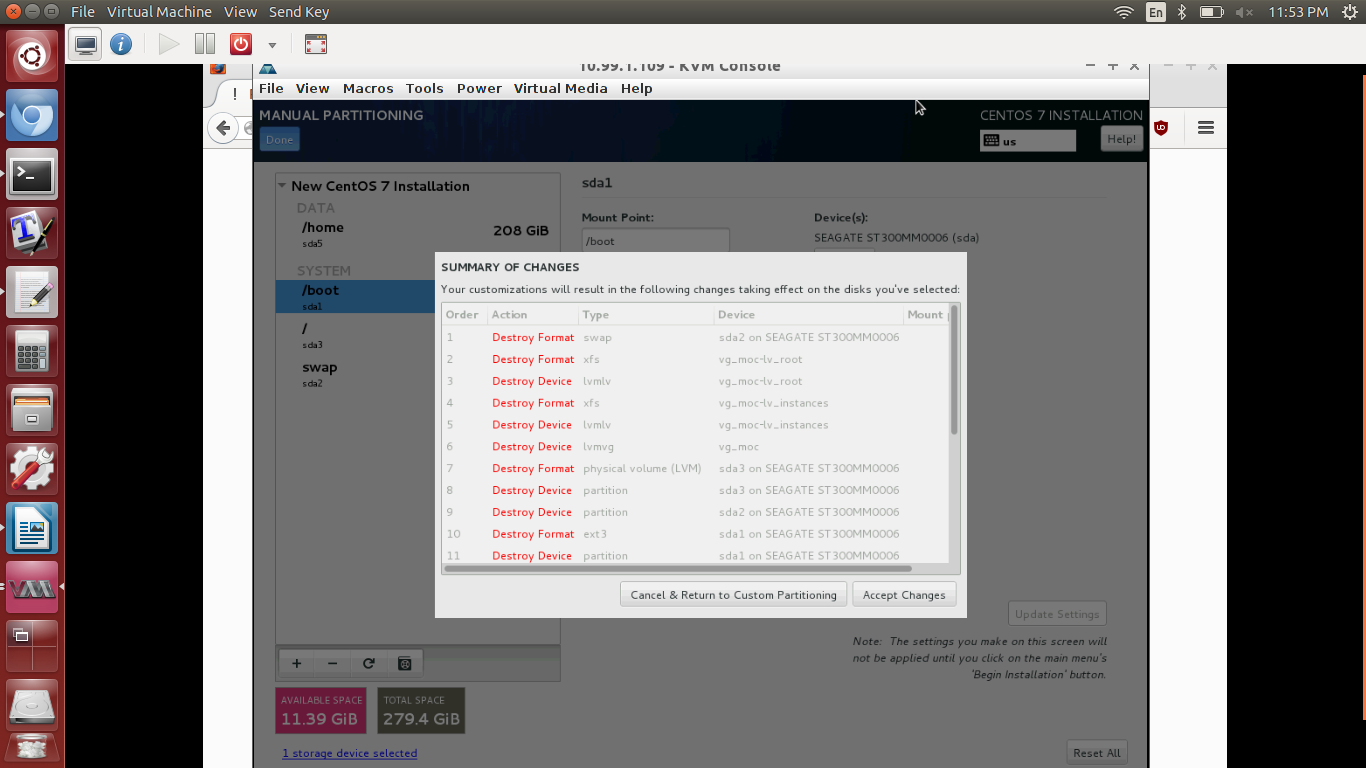Click the Done button in Manual Partitioning
The image size is (1366, 768).
click(280, 140)
